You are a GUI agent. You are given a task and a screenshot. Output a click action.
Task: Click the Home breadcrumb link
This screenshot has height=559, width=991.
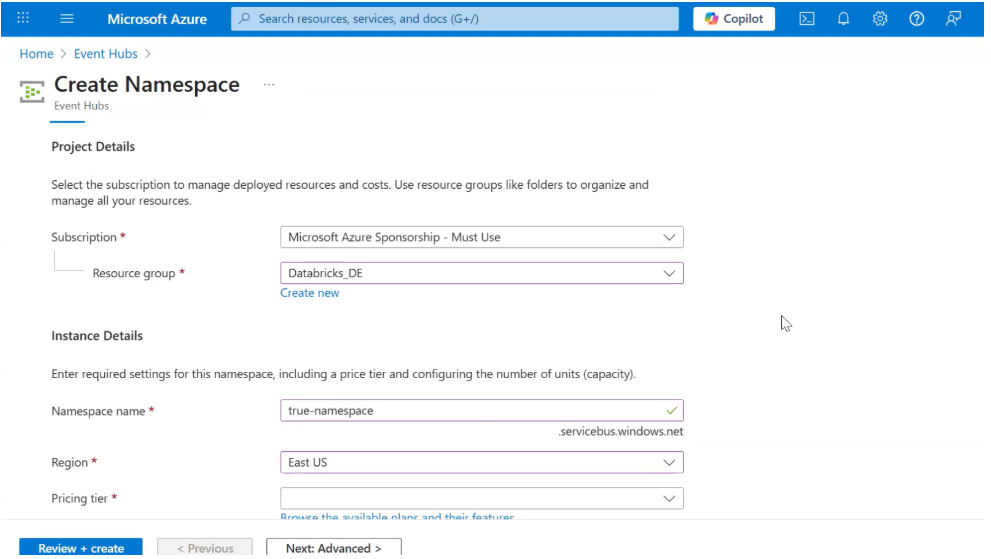[x=36, y=54]
